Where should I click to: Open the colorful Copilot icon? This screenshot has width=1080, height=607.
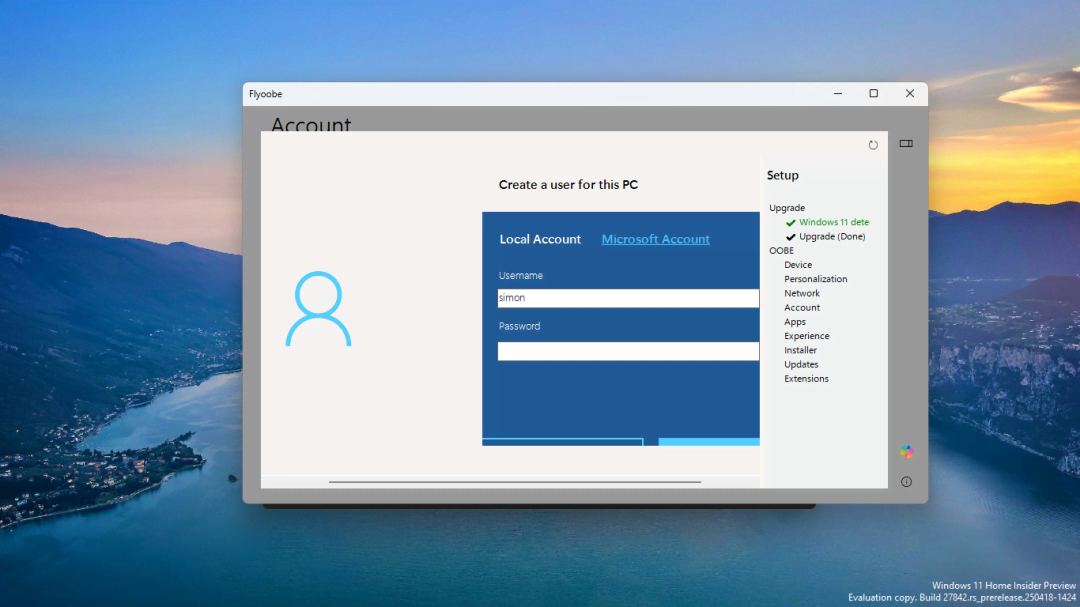pos(906,451)
